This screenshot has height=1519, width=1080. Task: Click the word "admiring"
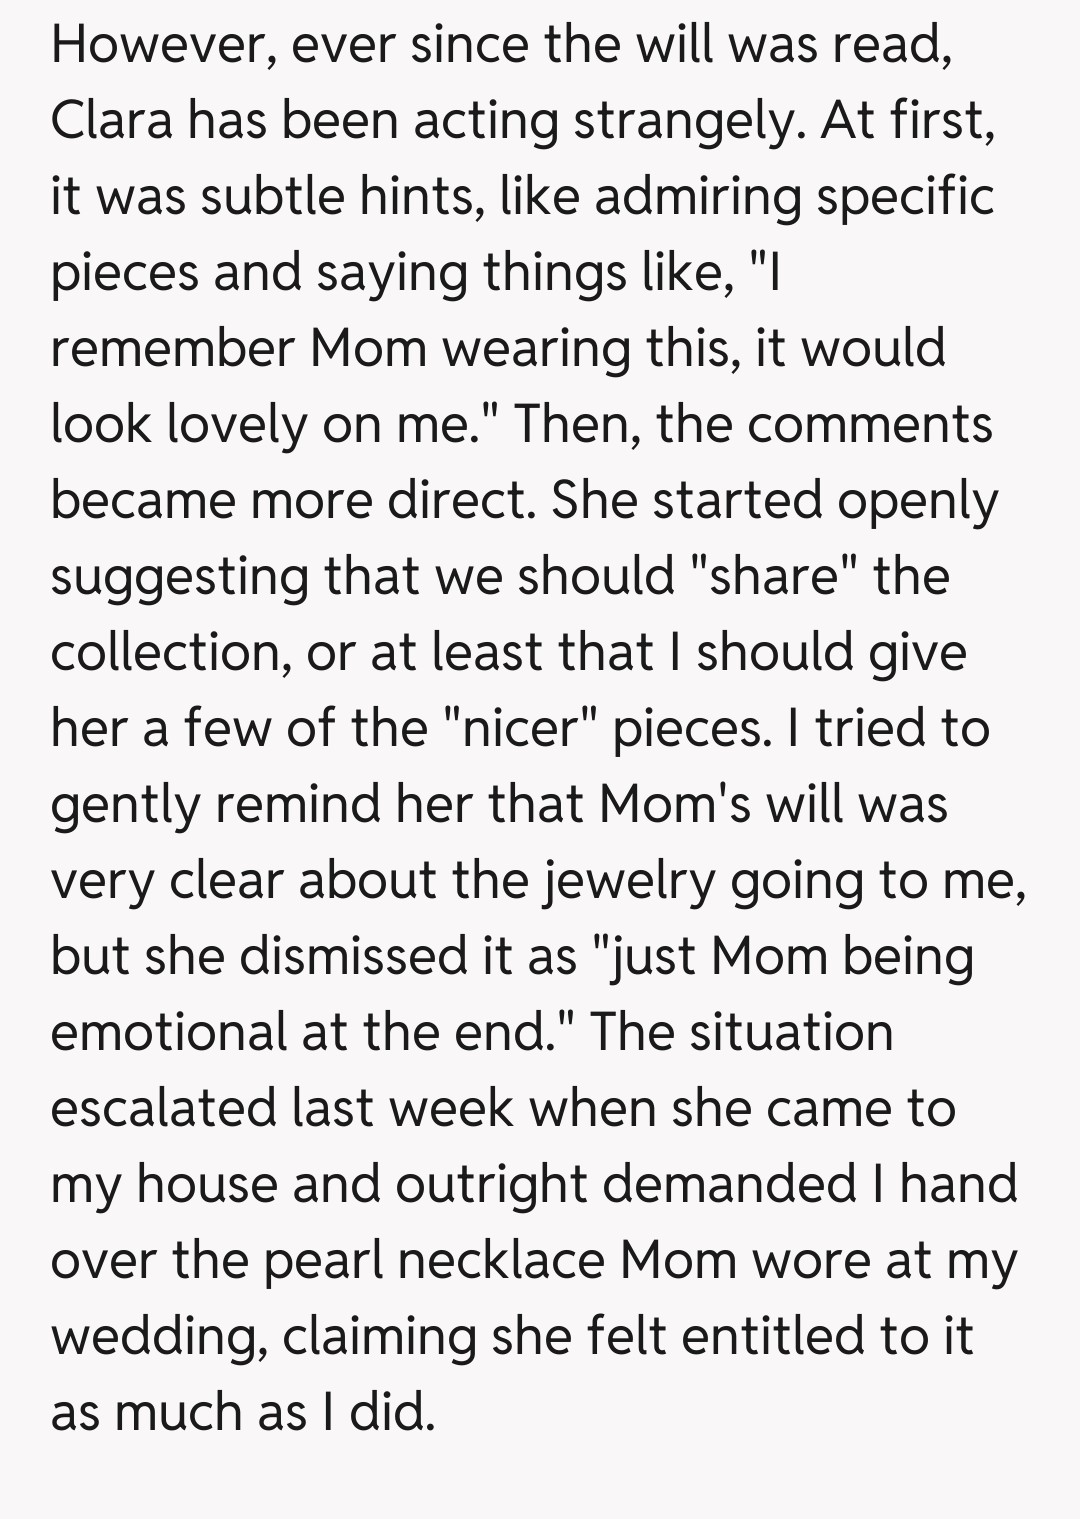click(698, 196)
